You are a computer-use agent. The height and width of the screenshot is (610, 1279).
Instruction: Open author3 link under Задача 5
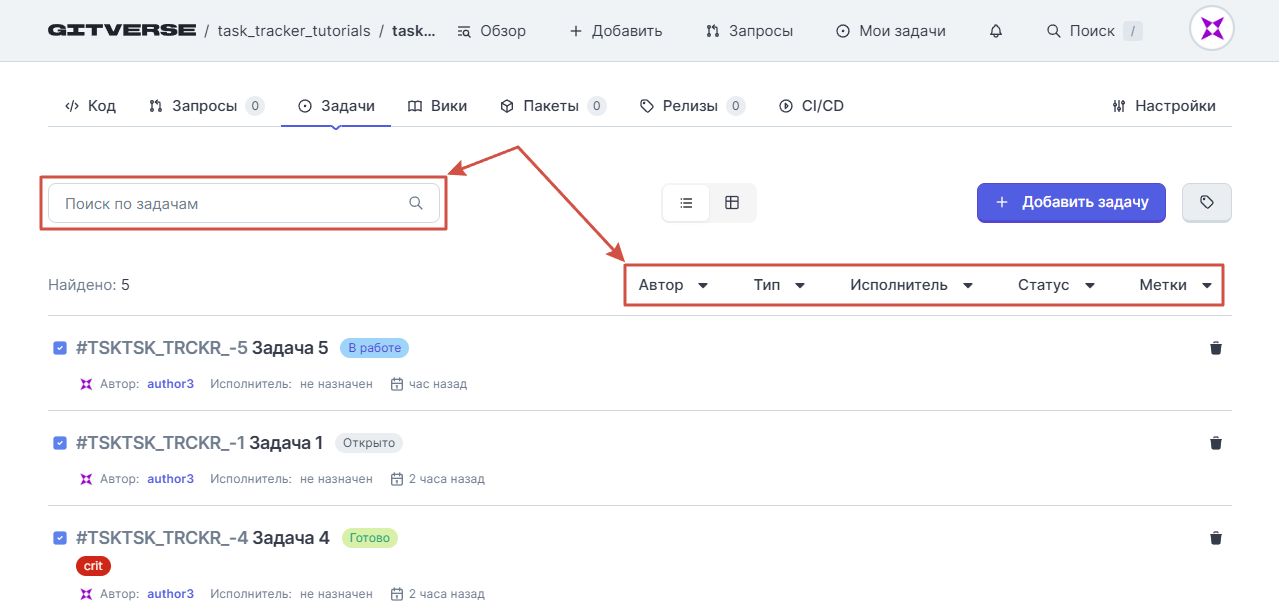171,384
